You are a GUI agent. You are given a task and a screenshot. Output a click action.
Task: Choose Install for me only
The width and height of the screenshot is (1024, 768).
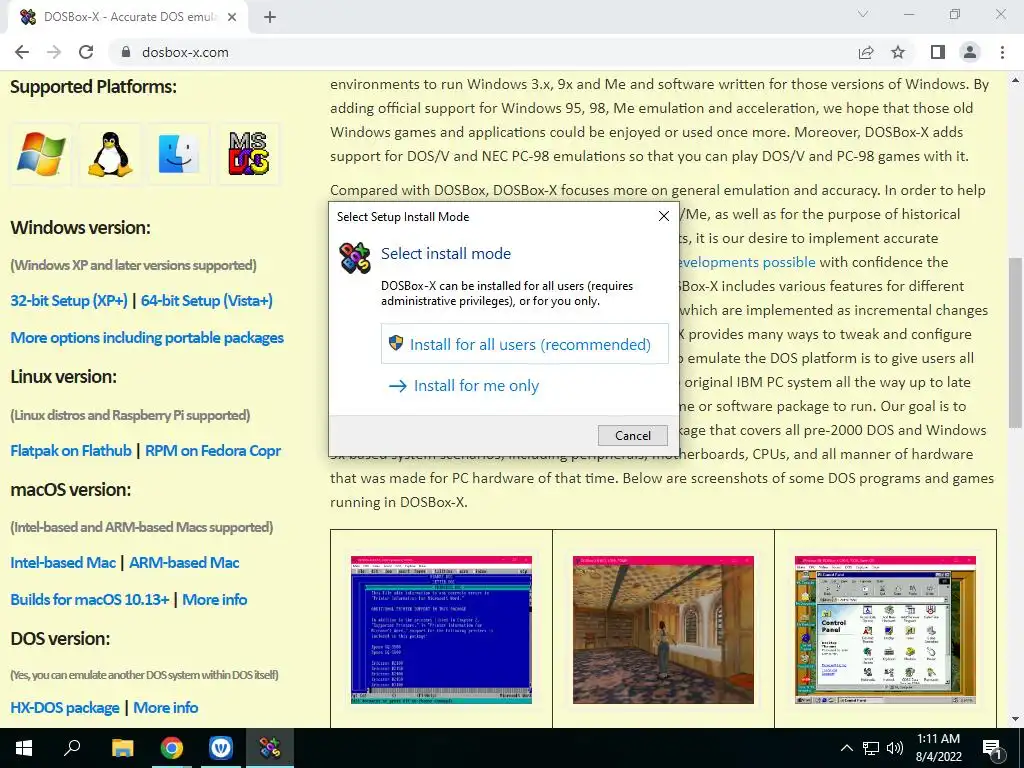(464, 385)
